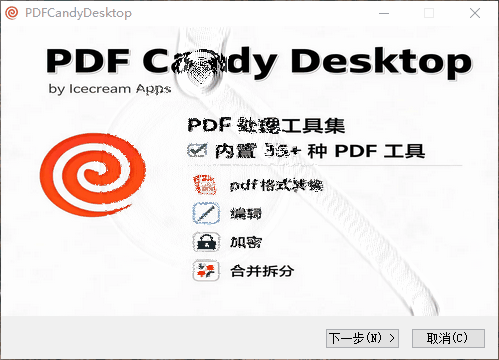The image size is (499, 360).
Task: Click the 合并拆分 text label
Action: click(262, 271)
